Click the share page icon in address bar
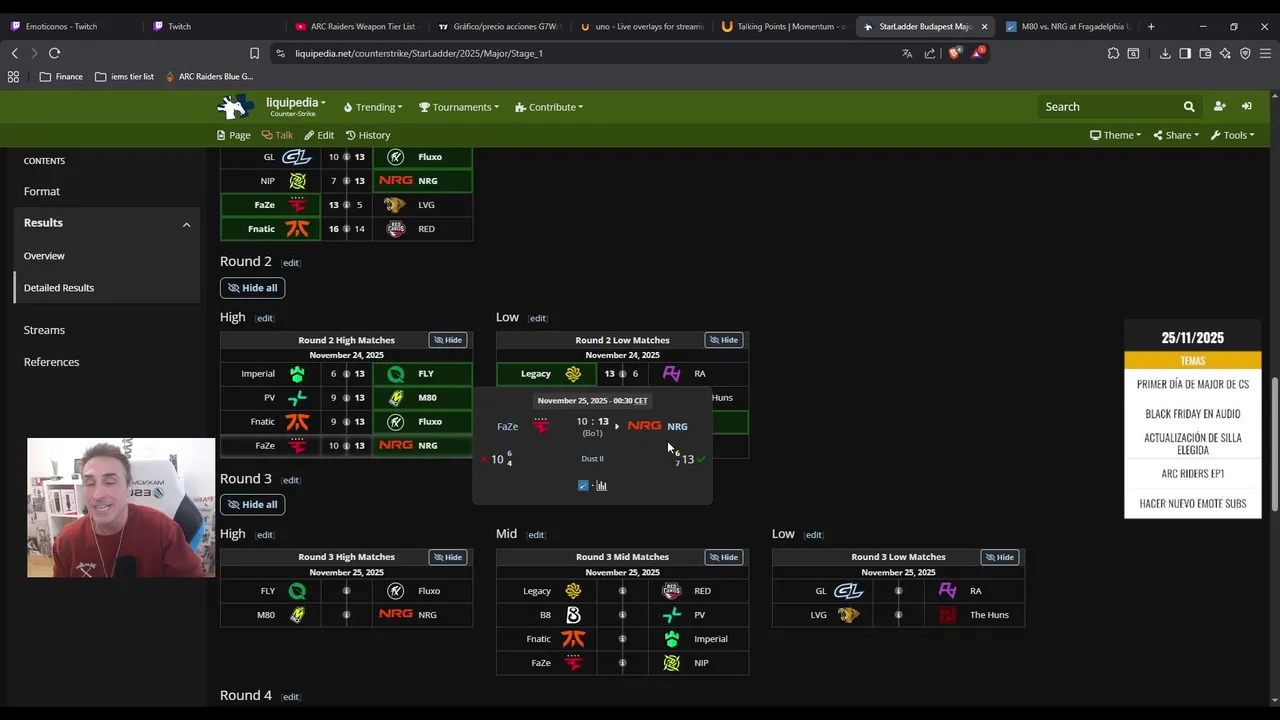 (930, 53)
